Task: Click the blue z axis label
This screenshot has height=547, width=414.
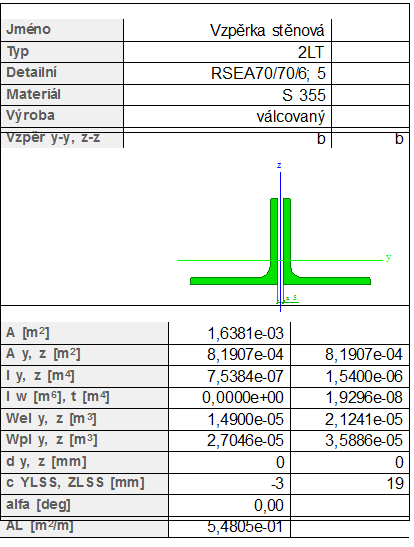Action: (x=279, y=165)
